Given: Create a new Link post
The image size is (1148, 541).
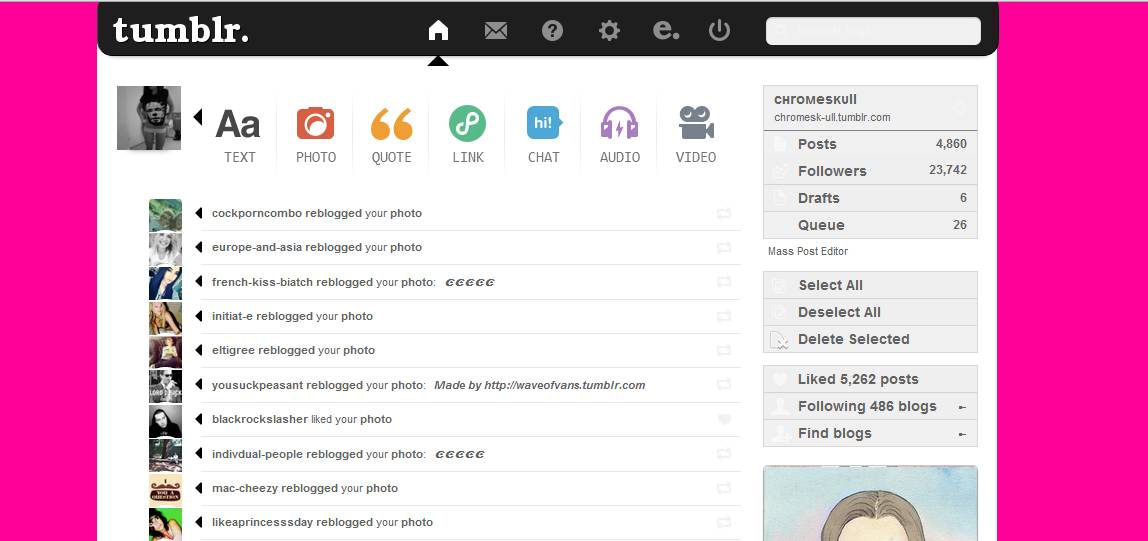Looking at the screenshot, I should coord(468,135).
